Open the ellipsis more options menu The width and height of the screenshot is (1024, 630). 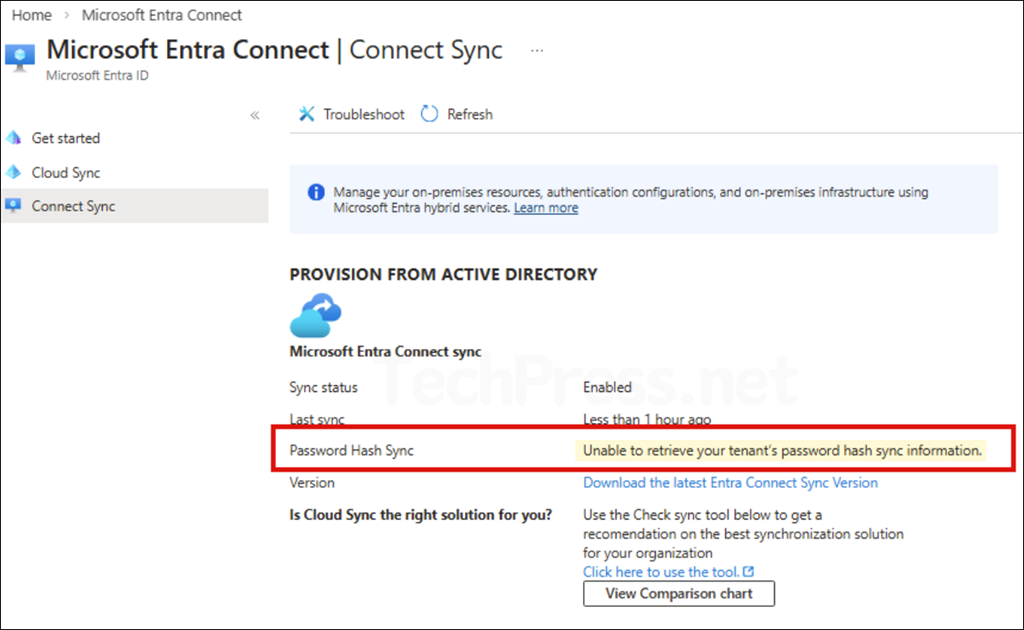(x=537, y=50)
